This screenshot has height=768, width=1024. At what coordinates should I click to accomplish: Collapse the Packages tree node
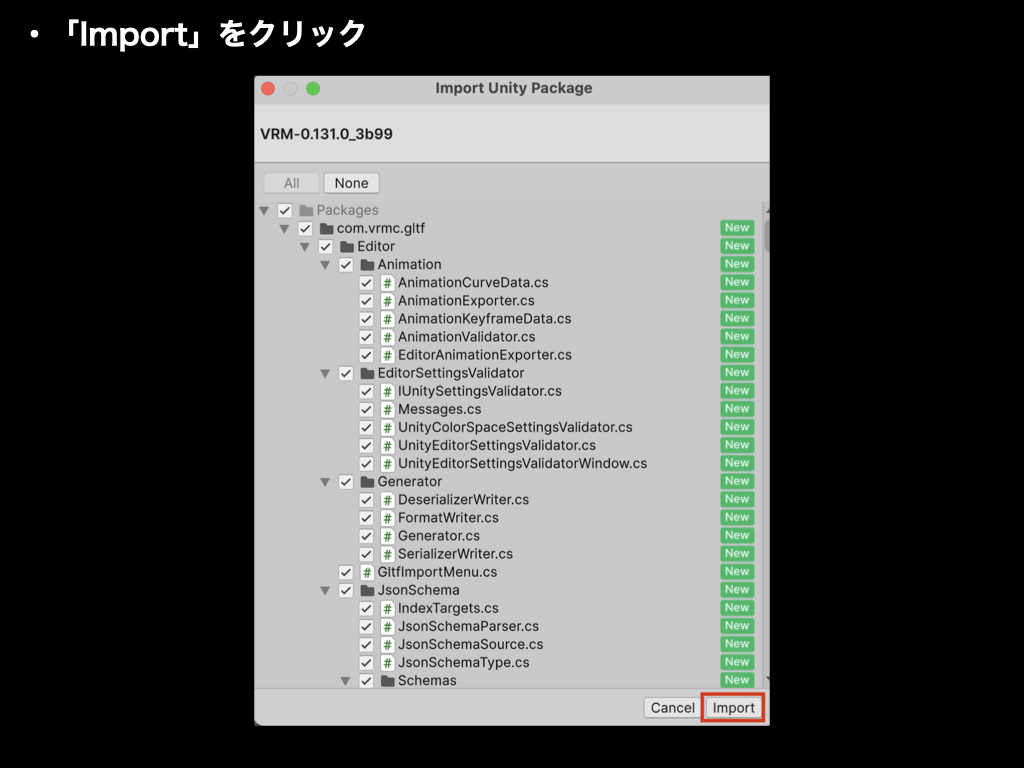[264, 211]
